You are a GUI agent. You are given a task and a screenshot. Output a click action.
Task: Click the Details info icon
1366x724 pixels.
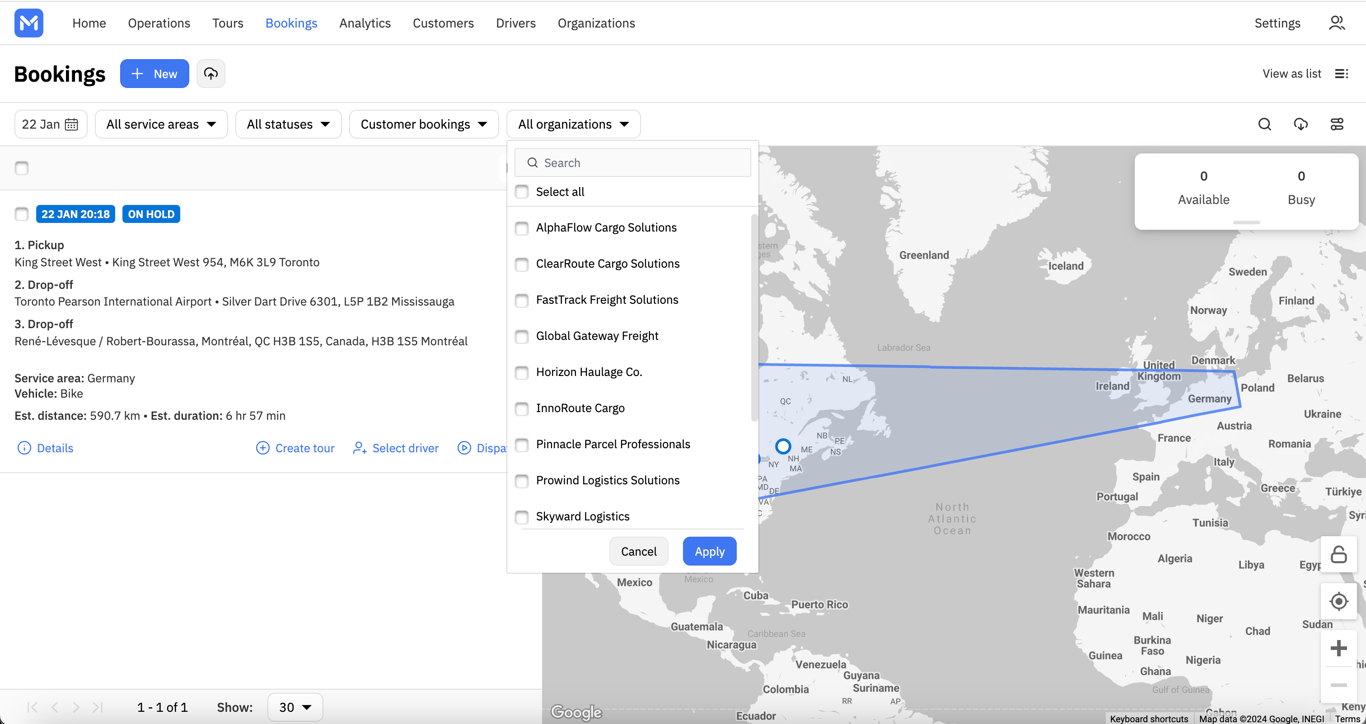click(x=24, y=448)
